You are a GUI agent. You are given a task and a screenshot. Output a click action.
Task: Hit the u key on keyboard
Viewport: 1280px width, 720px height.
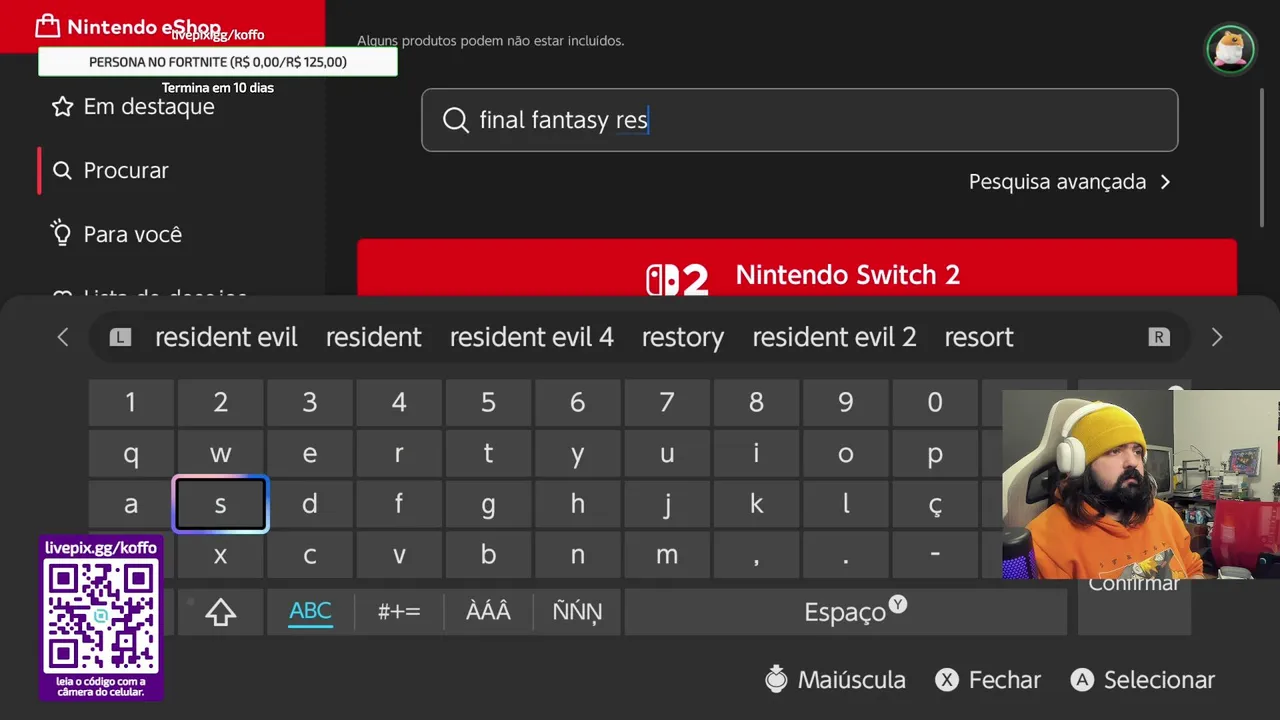pos(667,455)
